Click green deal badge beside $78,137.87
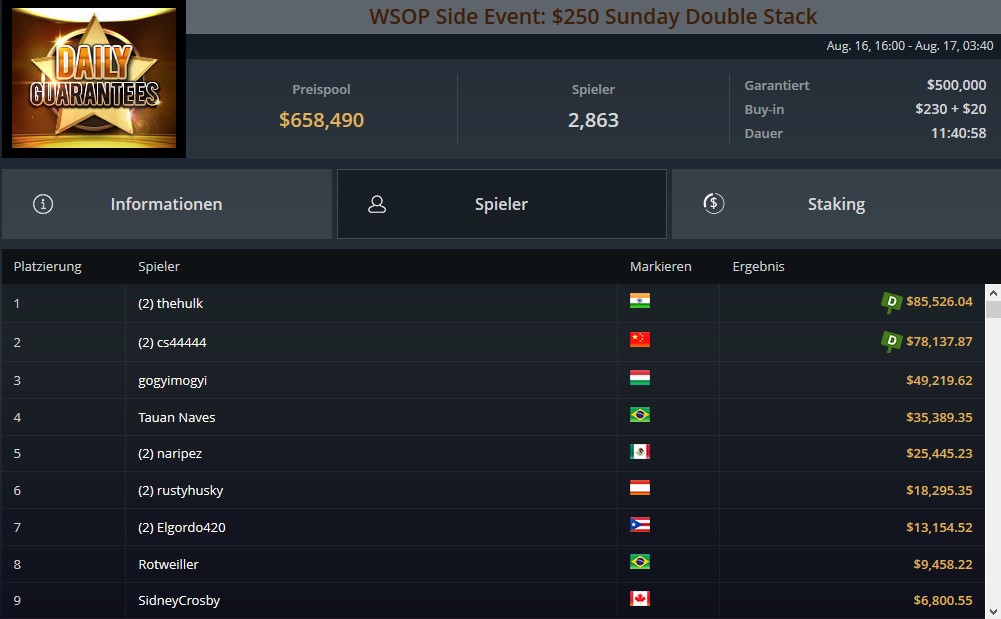 point(891,341)
